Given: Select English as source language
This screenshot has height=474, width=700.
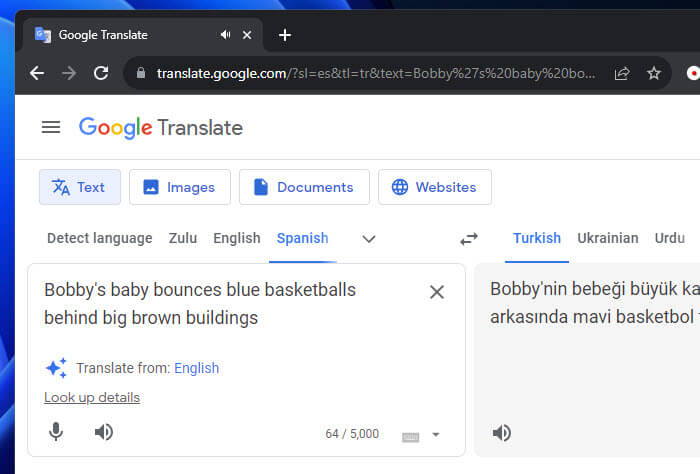Looking at the screenshot, I should tap(237, 238).
